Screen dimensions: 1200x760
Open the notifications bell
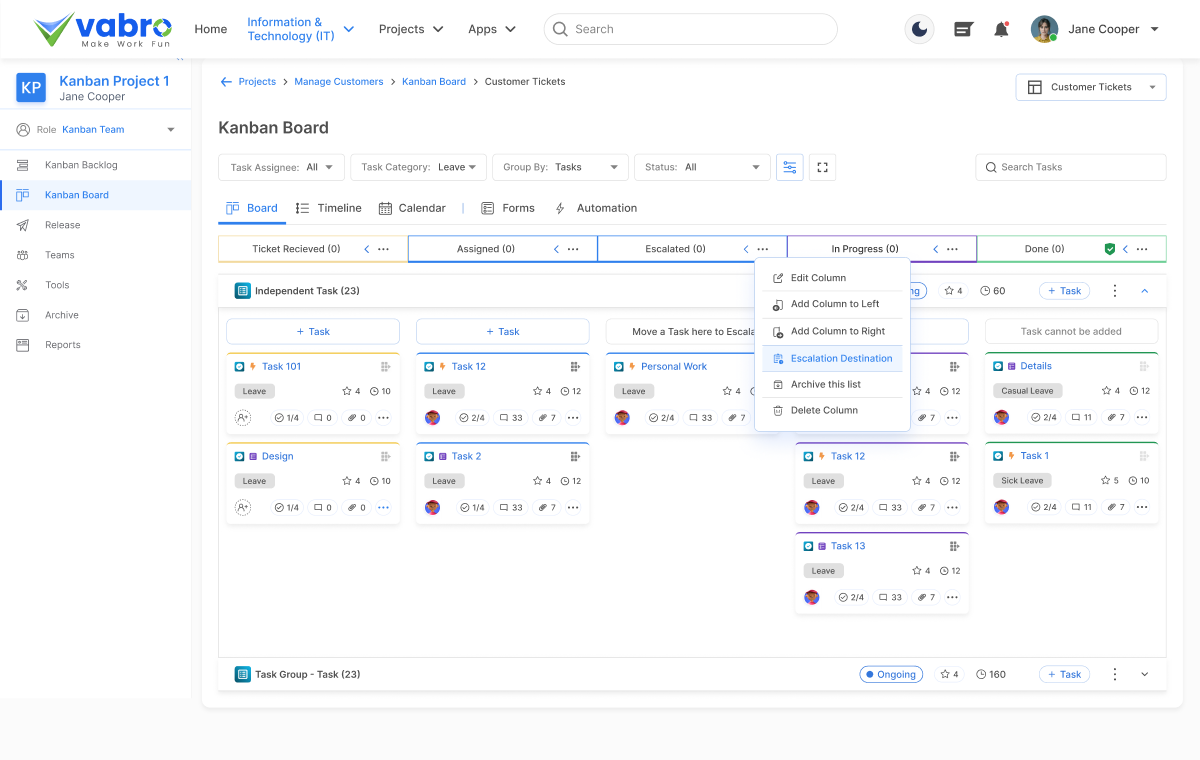1001,30
